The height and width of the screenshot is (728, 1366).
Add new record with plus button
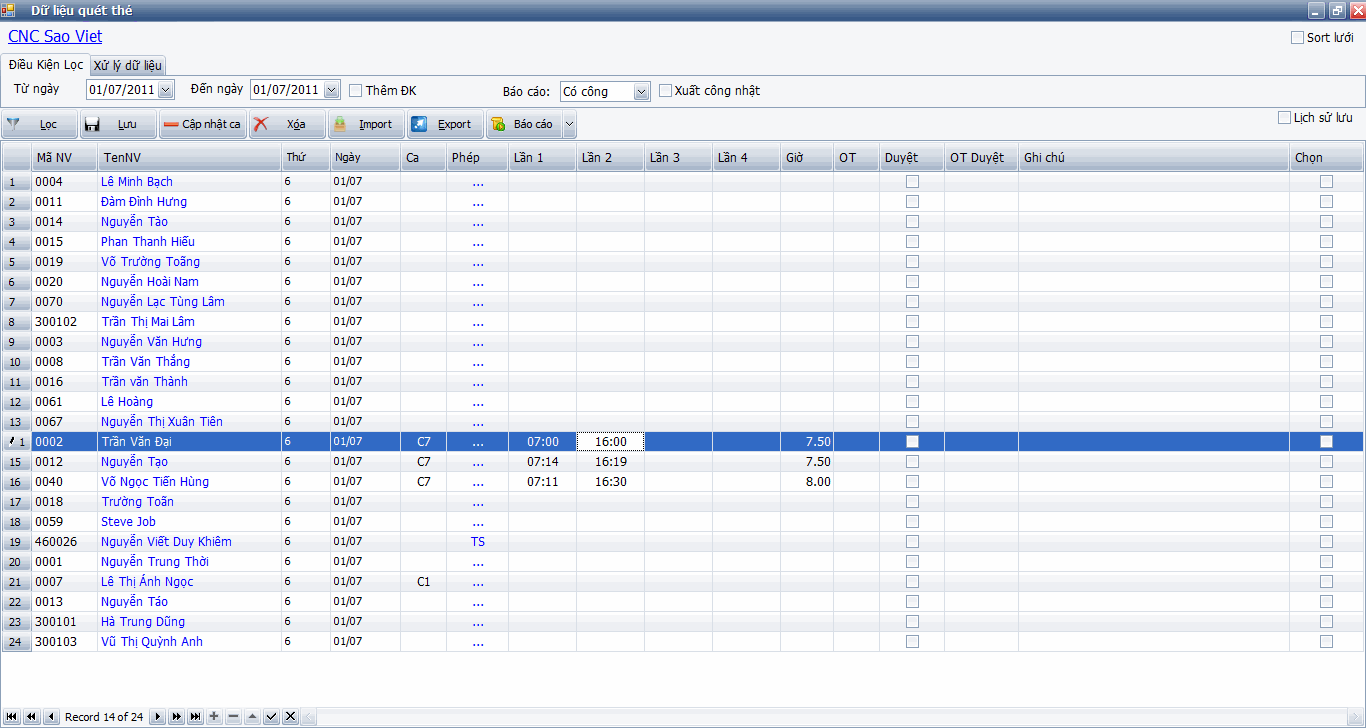(x=214, y=717)
